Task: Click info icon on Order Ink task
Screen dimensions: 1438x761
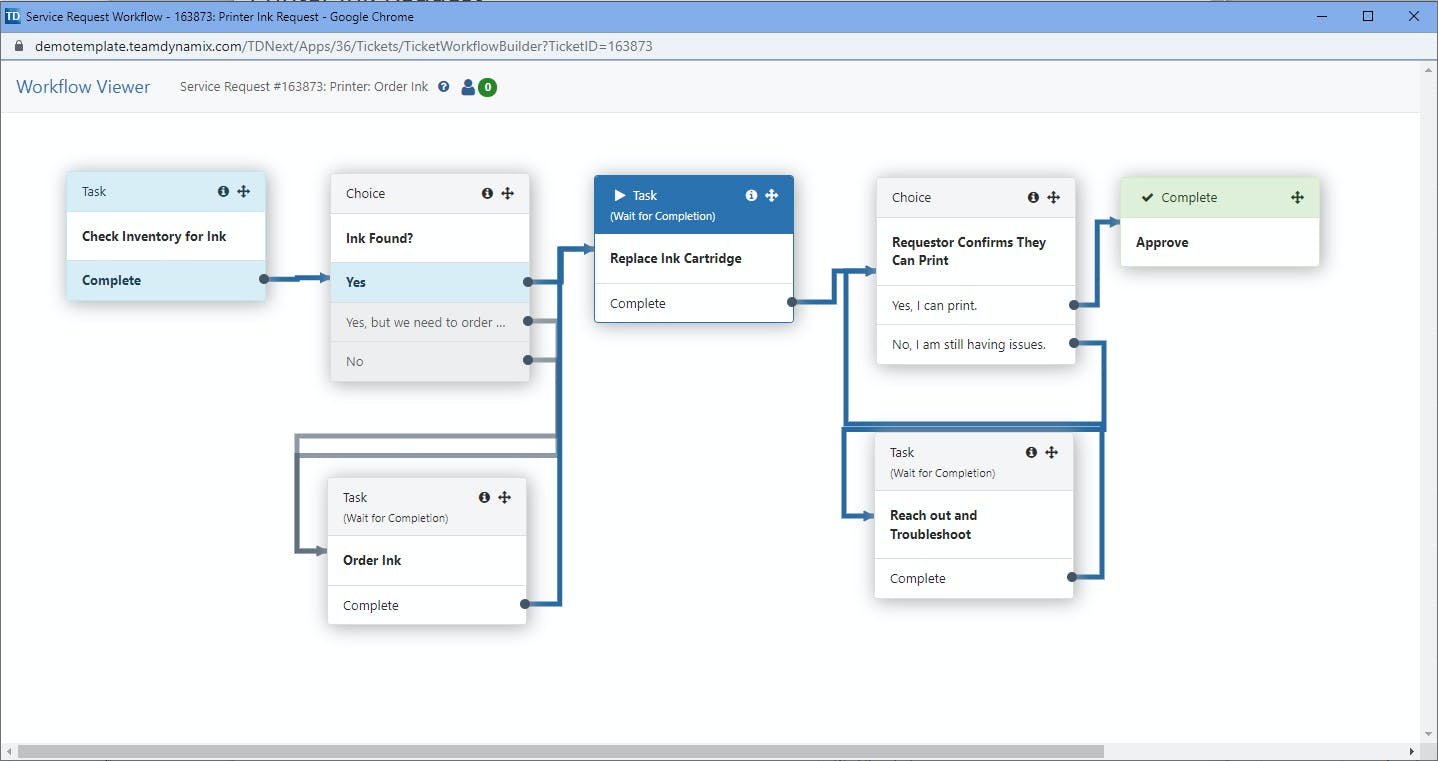Action: click(x=484, y=497)
